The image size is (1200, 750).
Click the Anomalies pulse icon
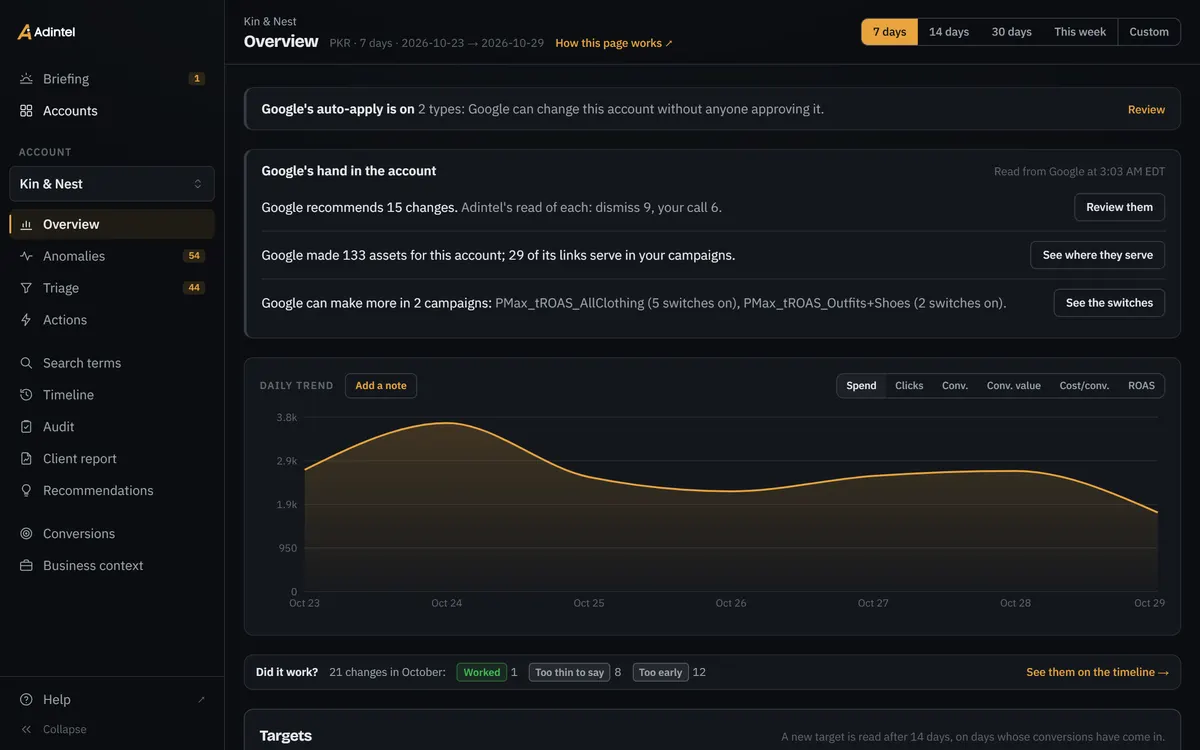pyautogui.click(x=26, y=256)
